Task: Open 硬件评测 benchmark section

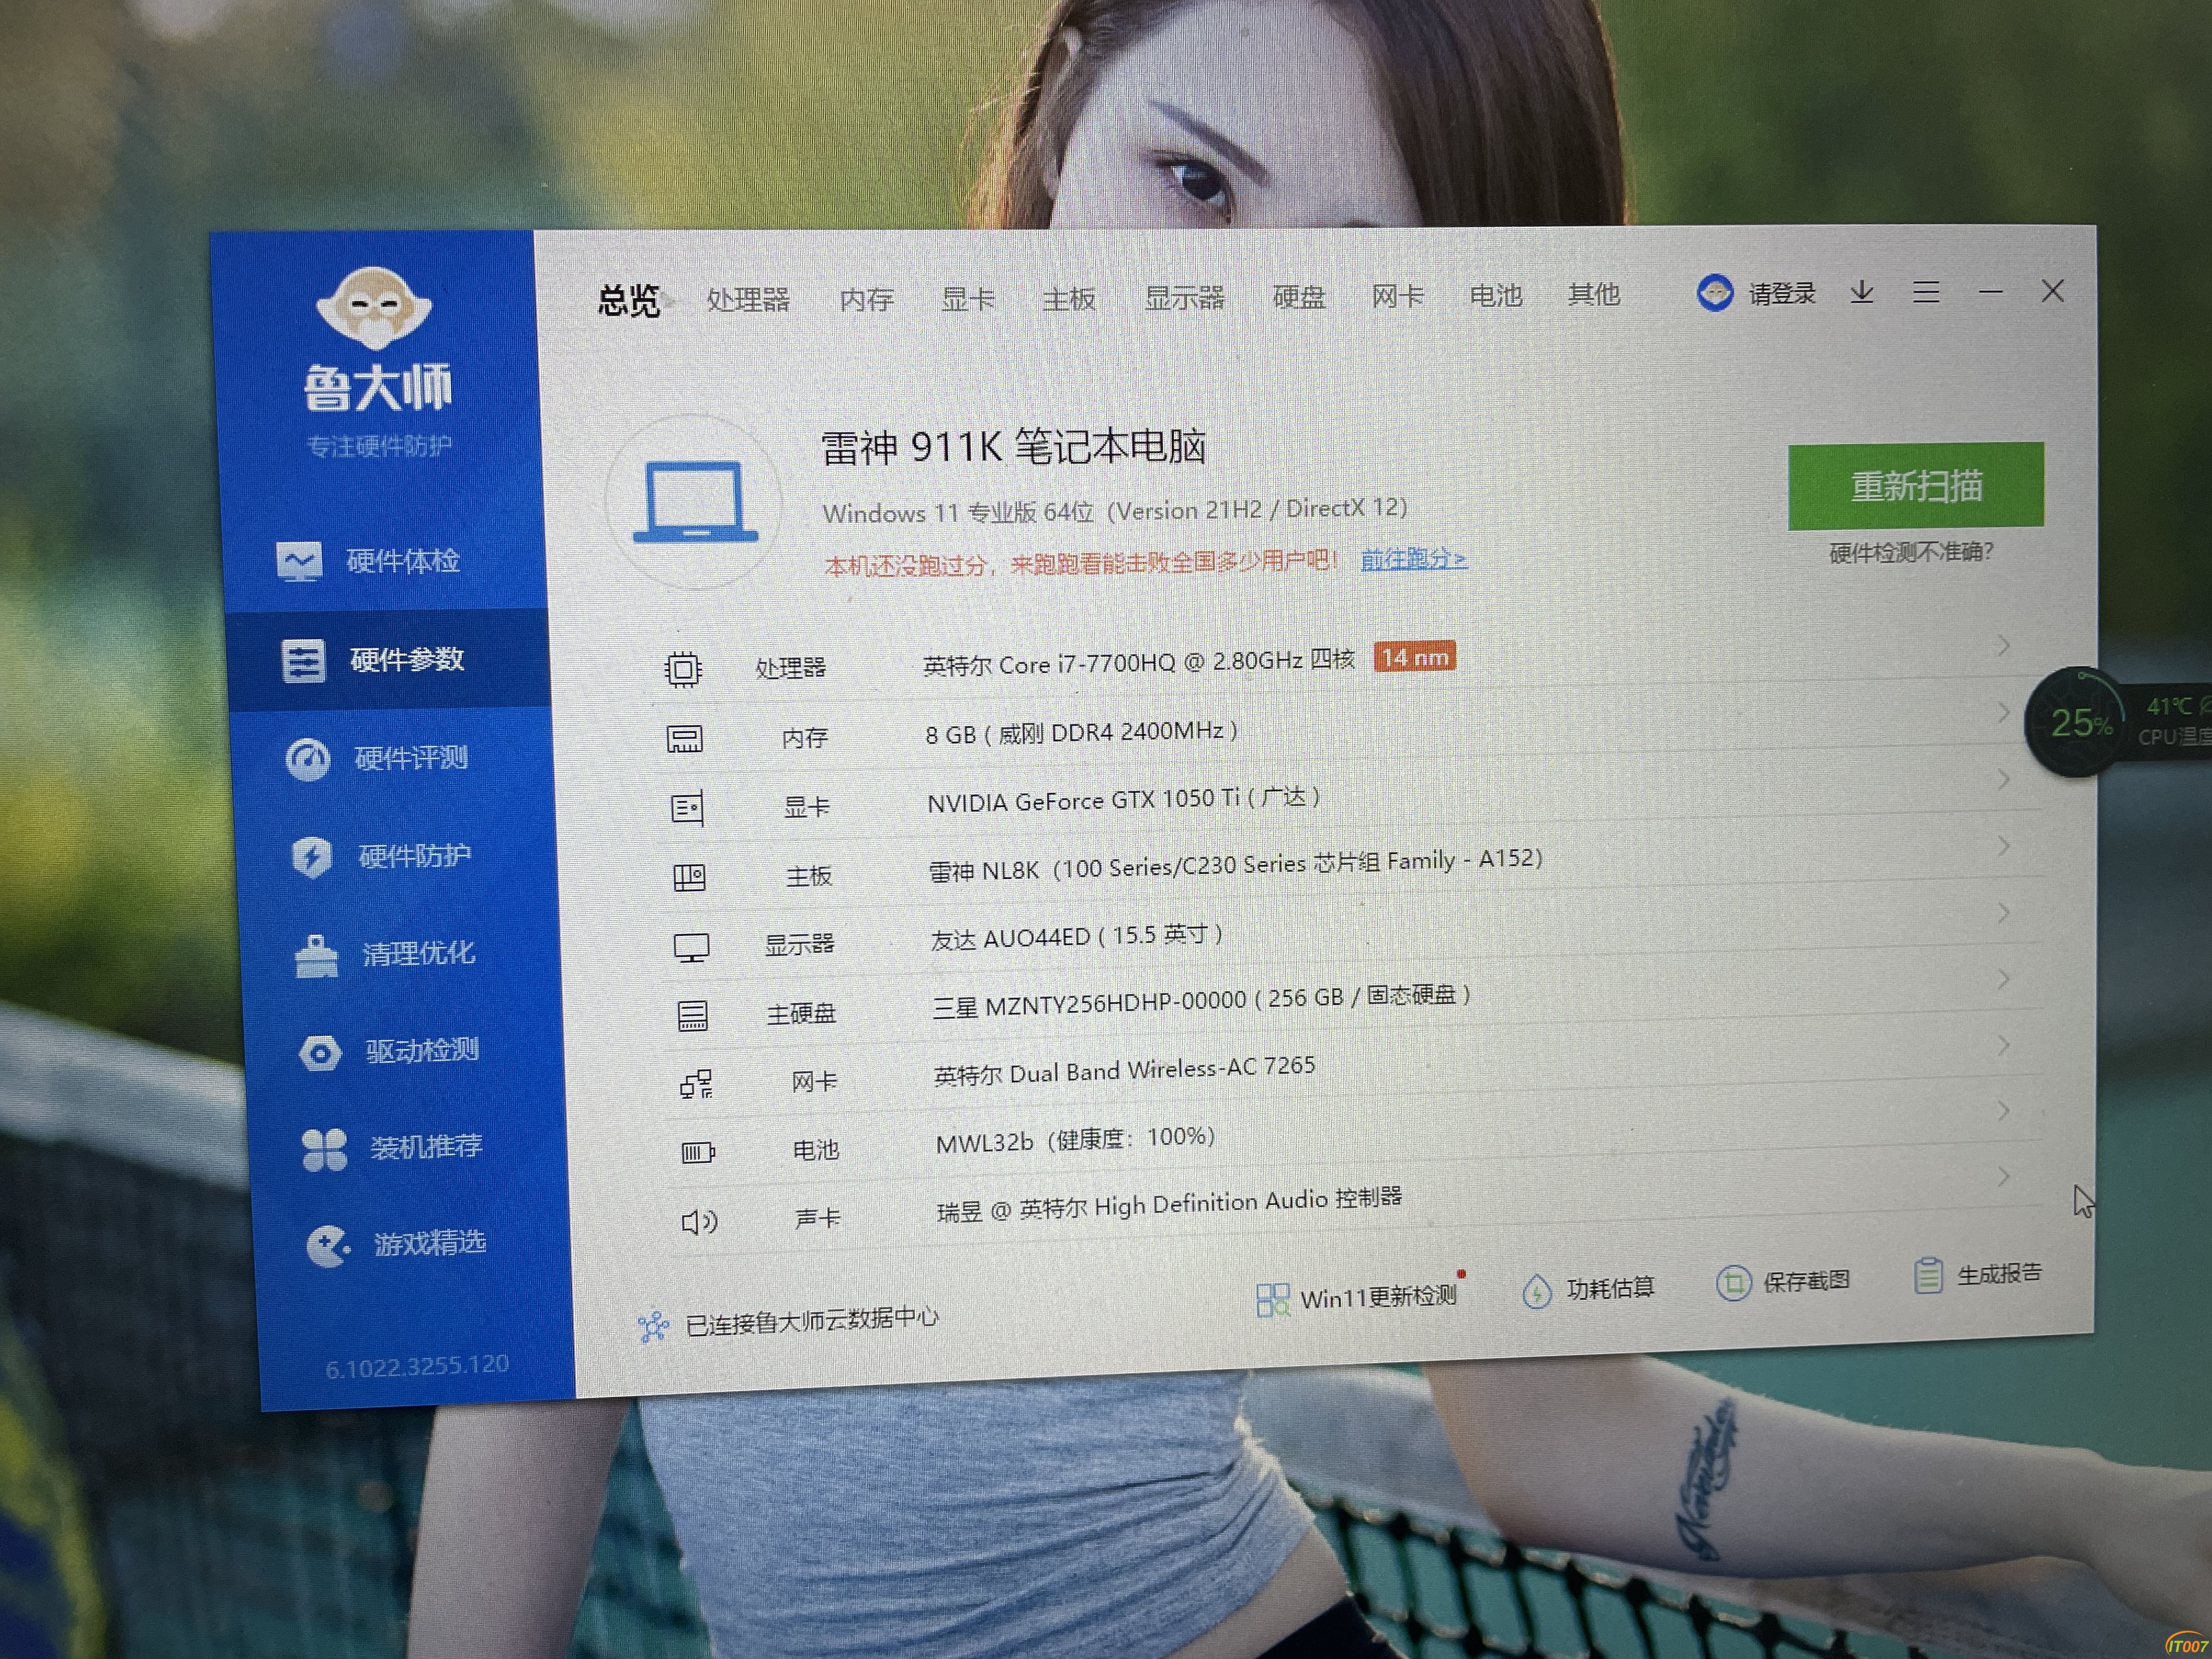Action: click(x=377, y=758)
